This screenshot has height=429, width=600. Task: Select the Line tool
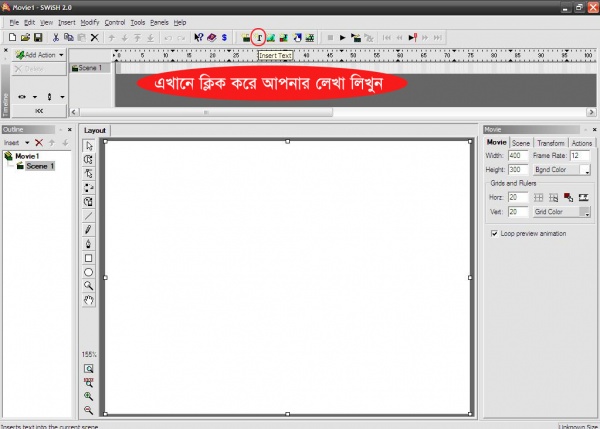[x=88, y=216]
